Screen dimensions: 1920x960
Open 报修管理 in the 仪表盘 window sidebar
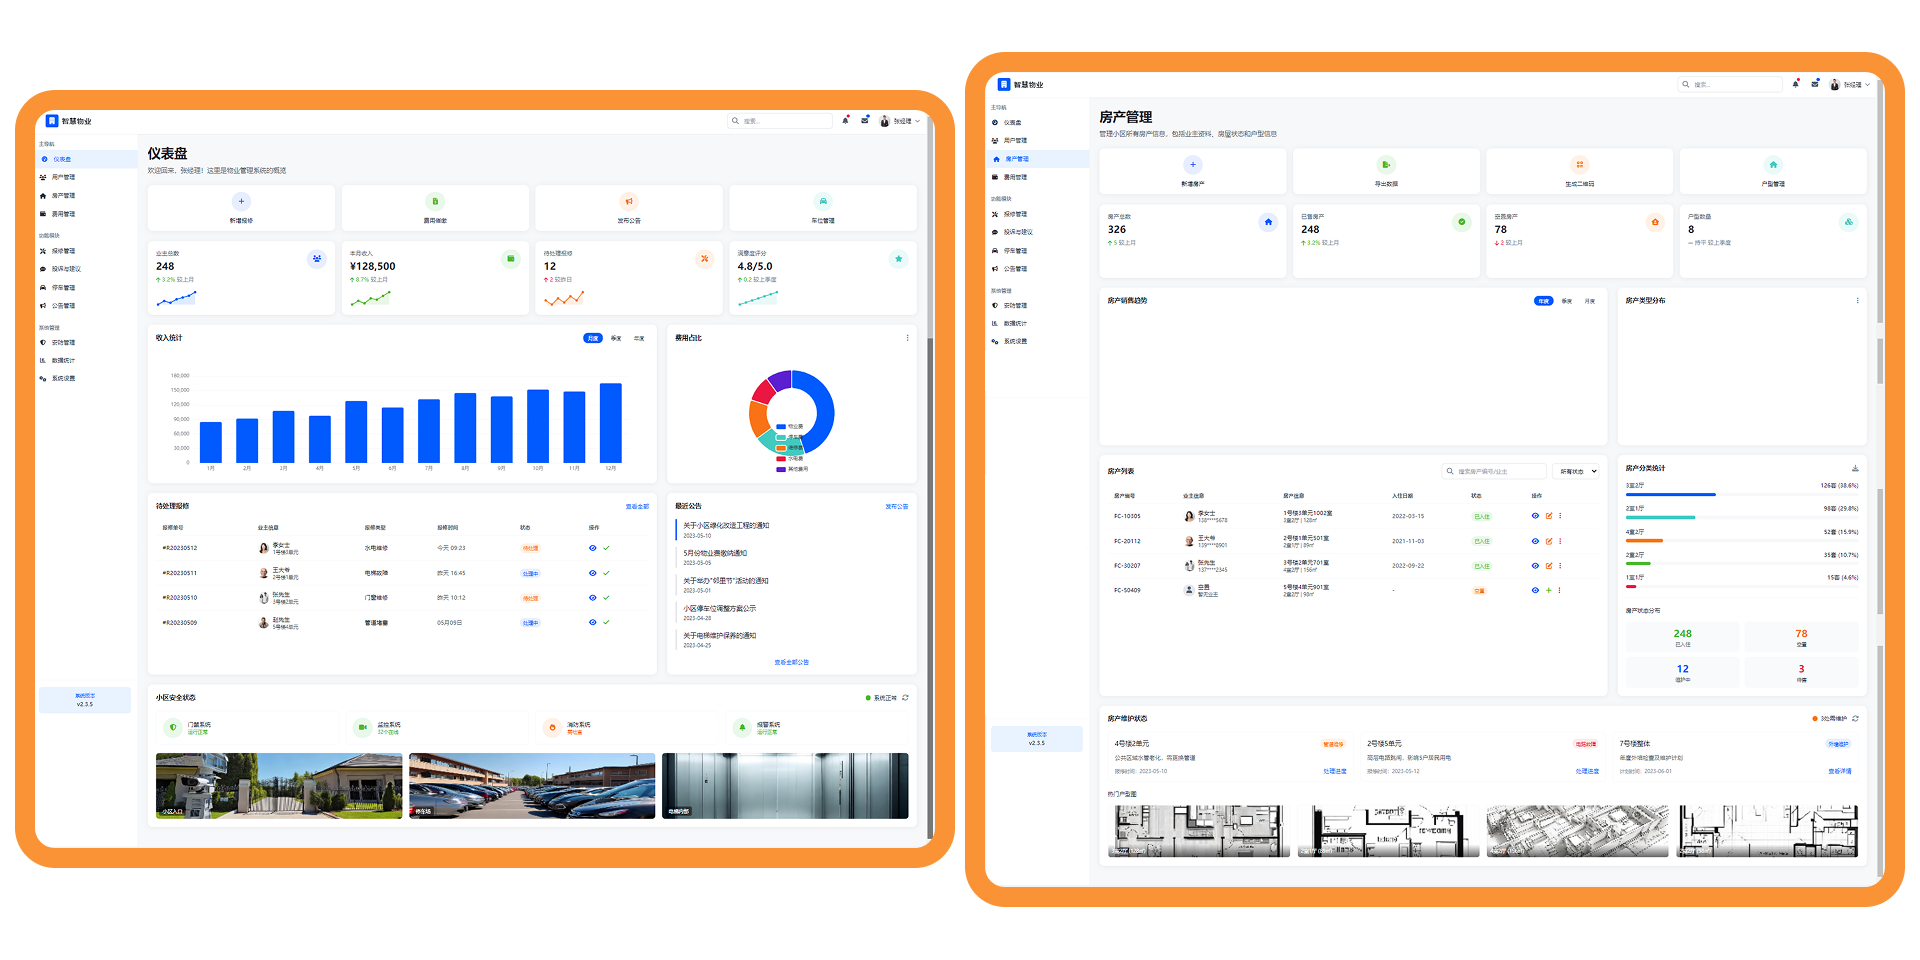[x=63, y=251]
